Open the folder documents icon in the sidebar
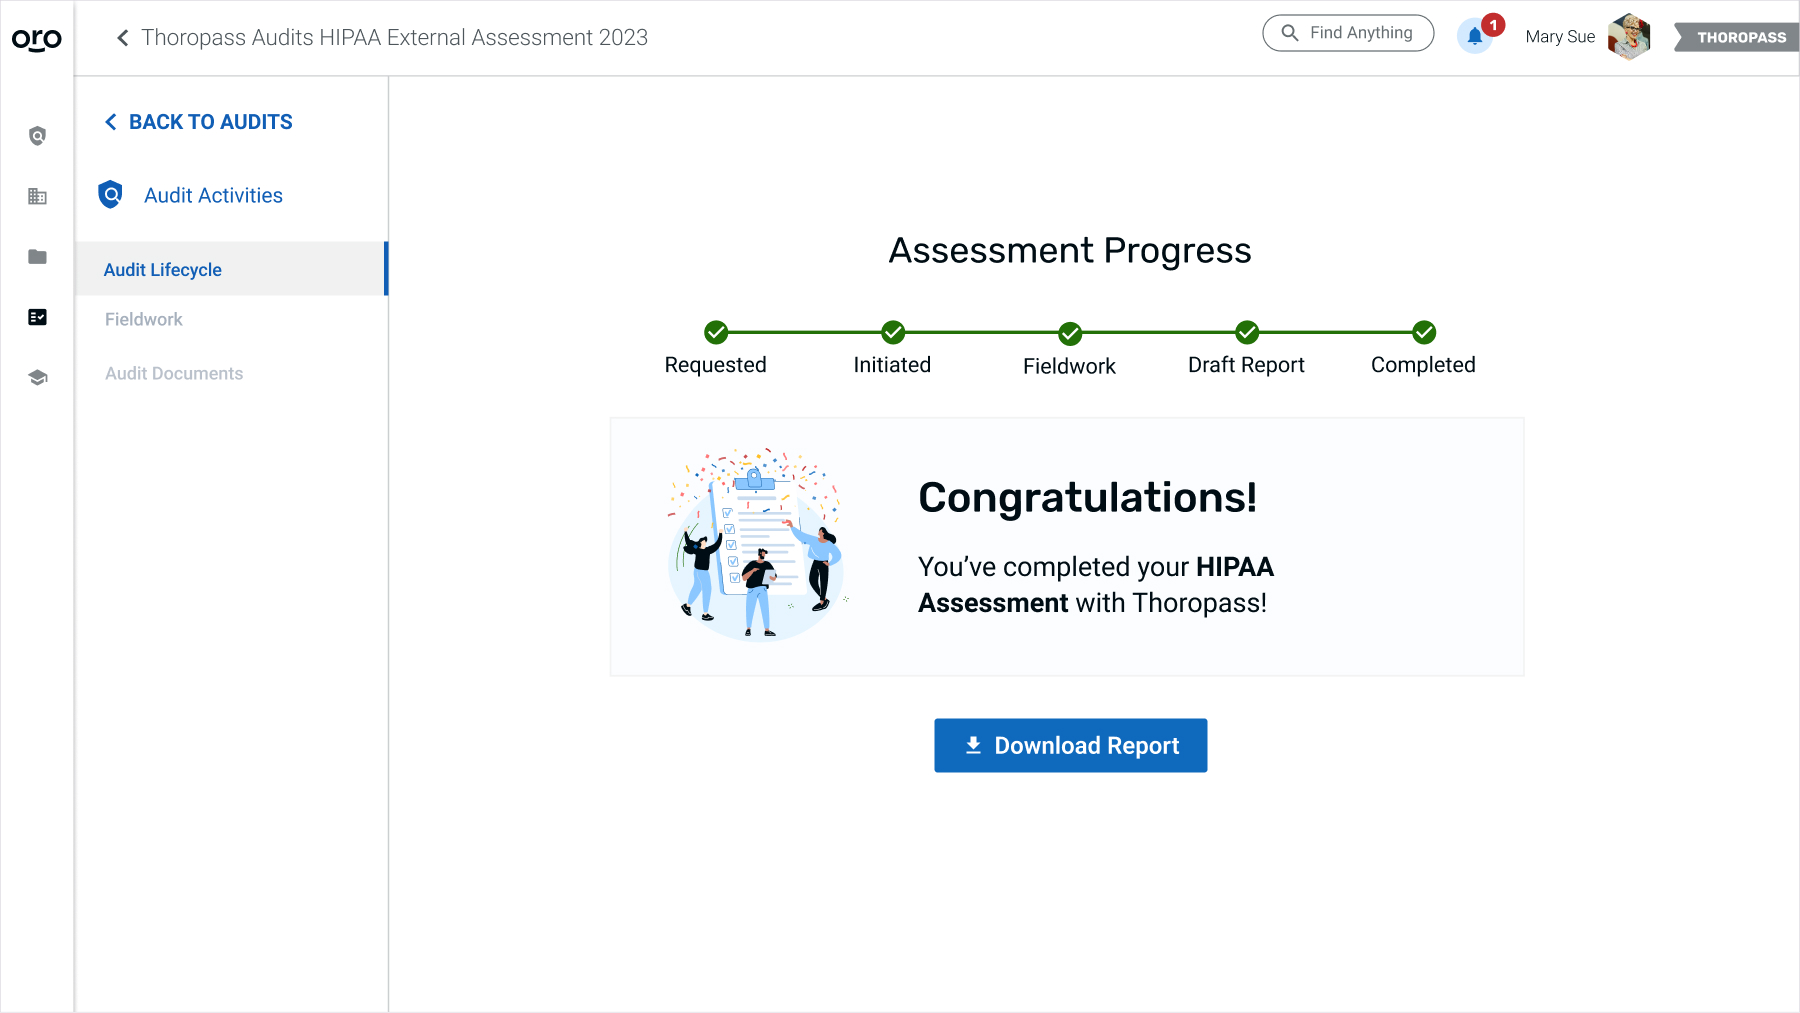The height and width of the screenshot is (1013, 1800). (x=36, y=257)
